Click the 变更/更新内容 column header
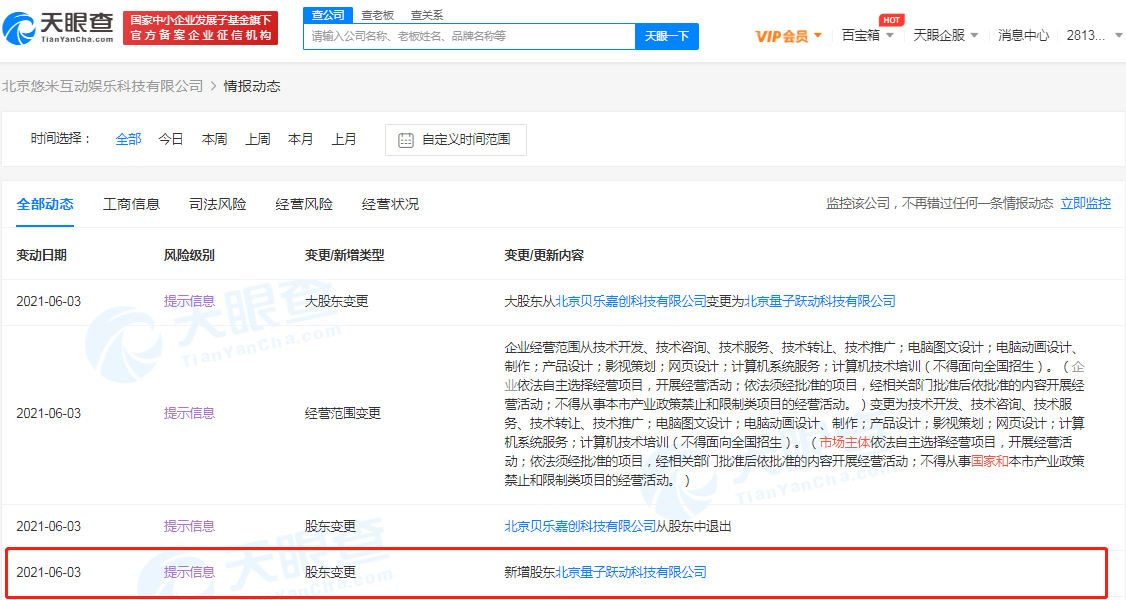Image resolution: width=1126 pixels, height=600 pixels. (x=544, y=256)
